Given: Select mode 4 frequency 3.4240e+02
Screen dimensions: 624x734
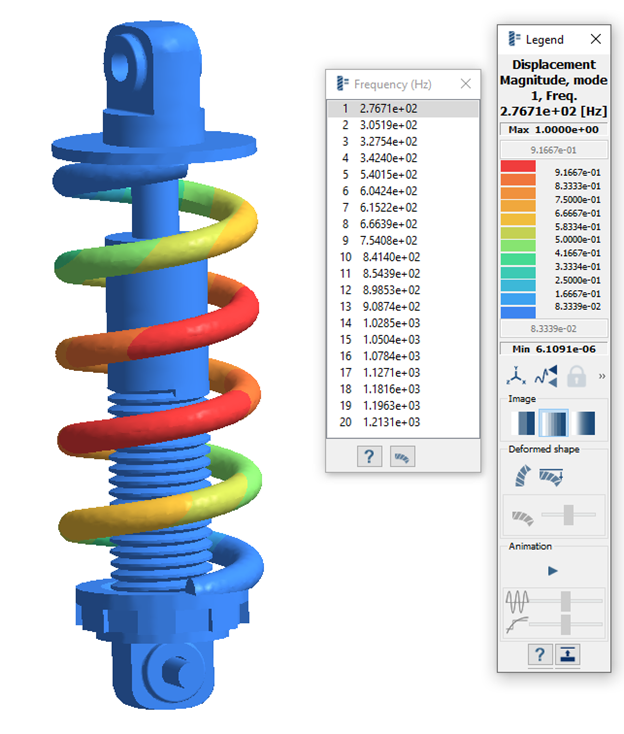Looking at the screenshot, I should pyautogui.click(x=403, y=158).
